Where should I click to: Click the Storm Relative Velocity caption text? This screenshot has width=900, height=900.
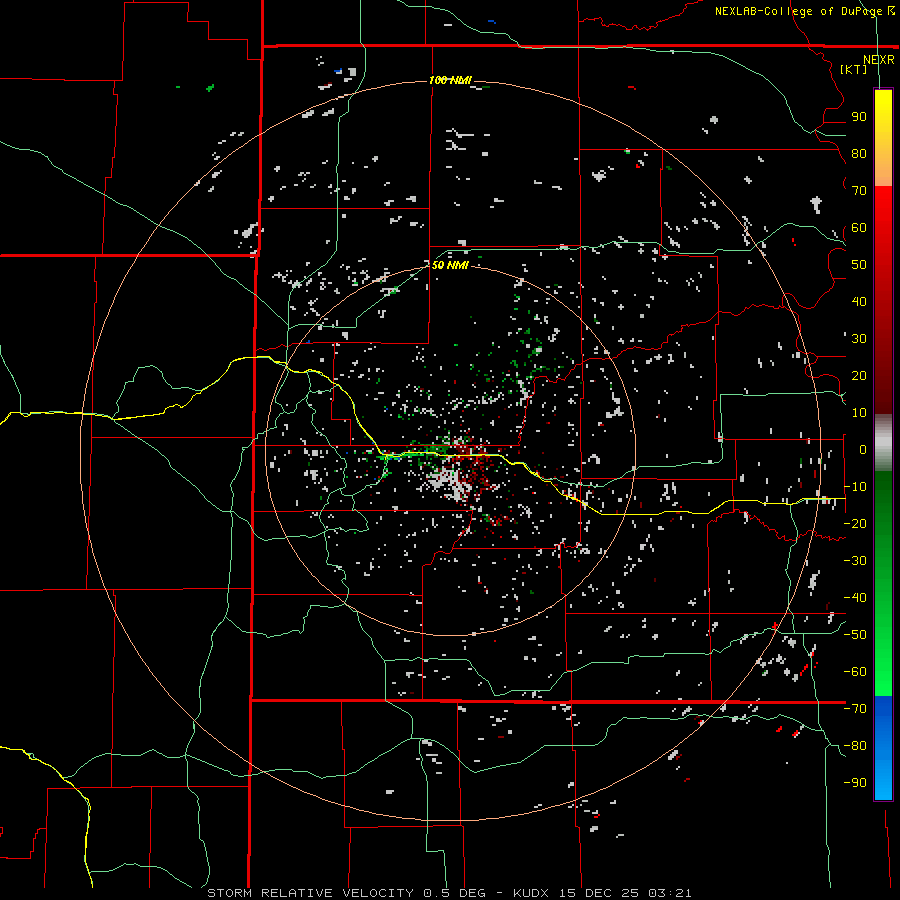(x=449, y=893)
